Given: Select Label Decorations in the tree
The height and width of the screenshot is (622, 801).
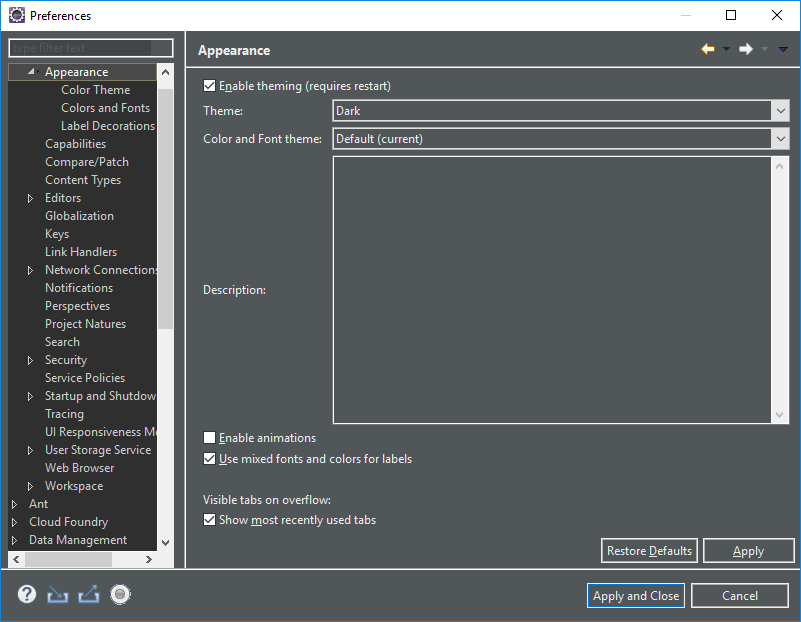Looking at the screenshot, I should click(x=108, y=126).
